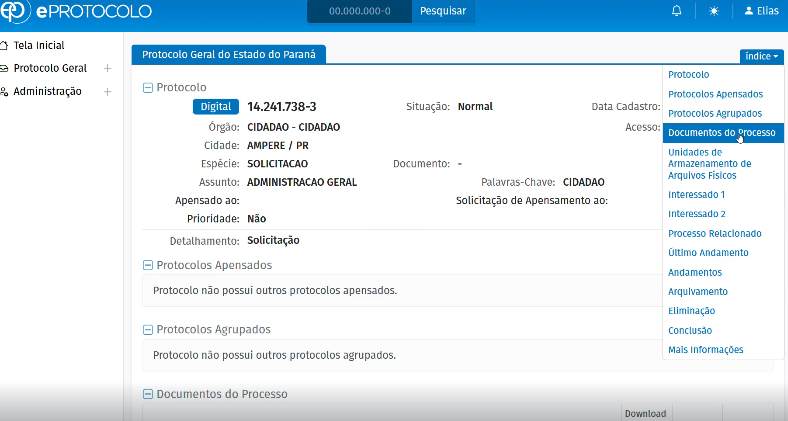Select Mais Informações in index menu
The height and width of the screenshot is (421, 788).
[x=705, y=350]
